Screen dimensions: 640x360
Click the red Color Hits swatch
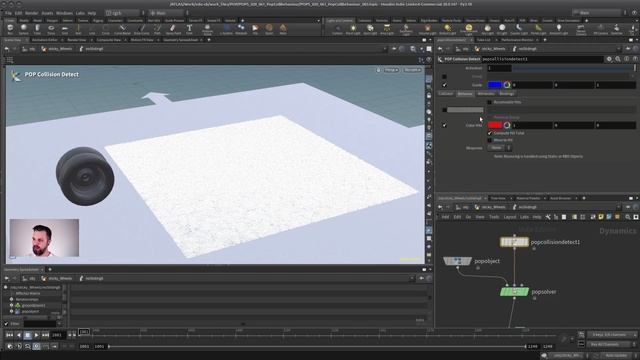point(495,125)
